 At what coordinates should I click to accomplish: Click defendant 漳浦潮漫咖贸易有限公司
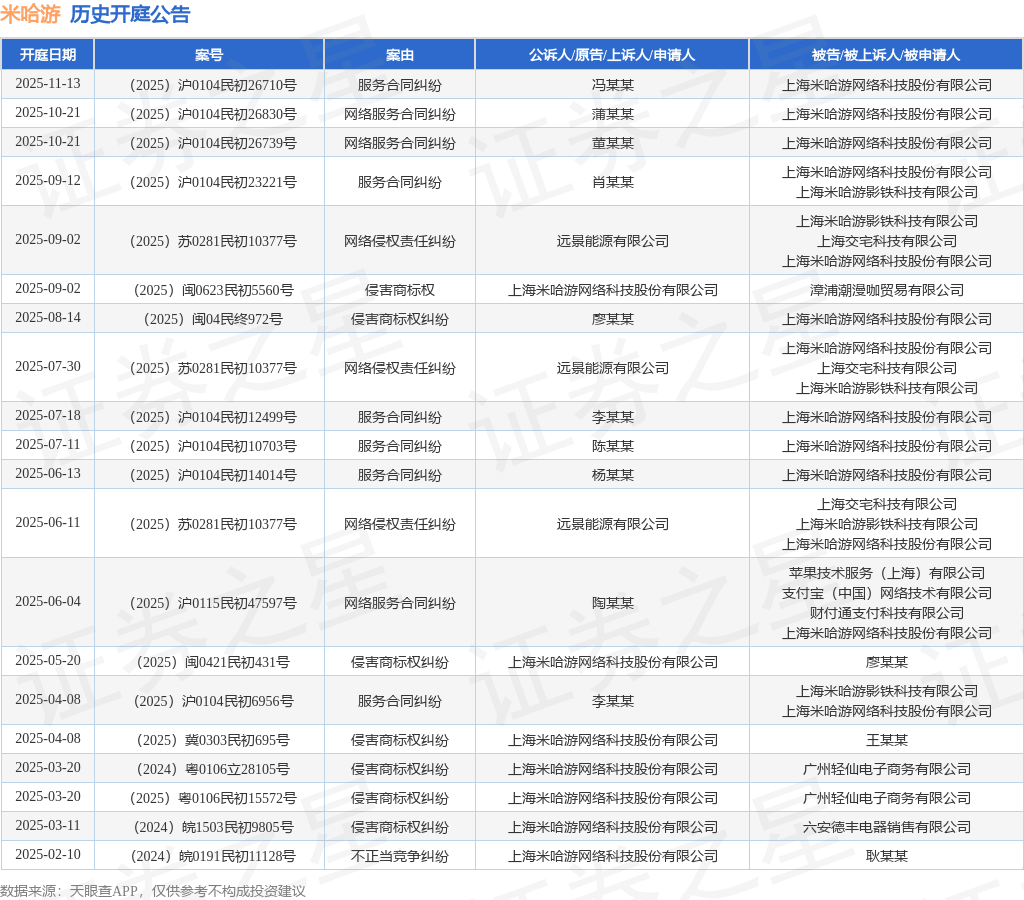(886, 290)
